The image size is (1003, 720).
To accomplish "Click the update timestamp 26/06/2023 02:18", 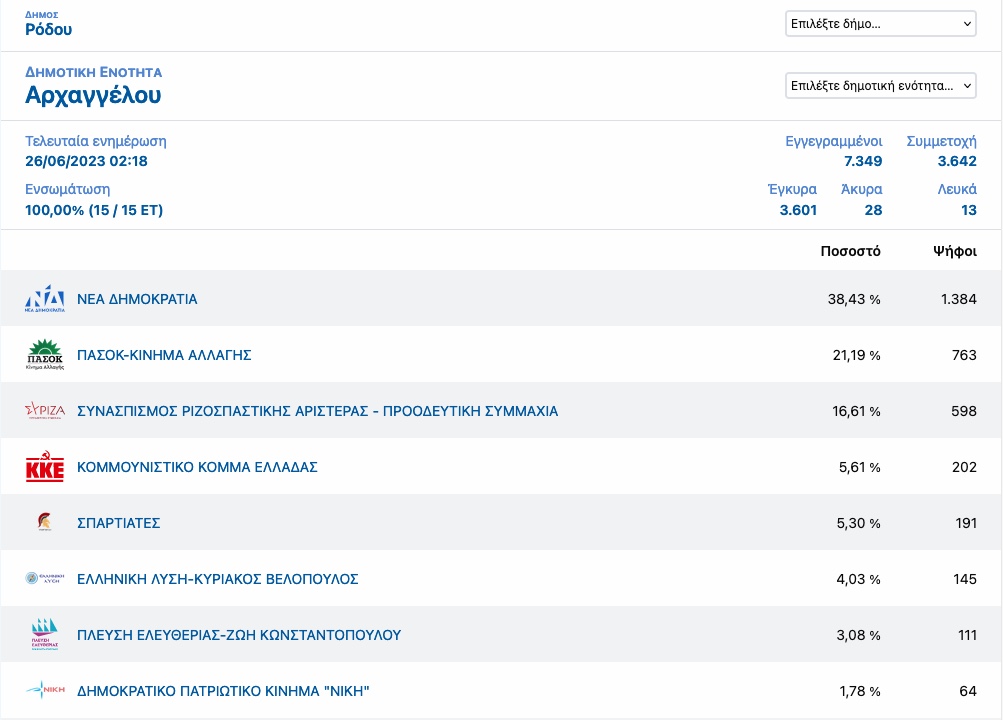I will [x=86, y=161].
